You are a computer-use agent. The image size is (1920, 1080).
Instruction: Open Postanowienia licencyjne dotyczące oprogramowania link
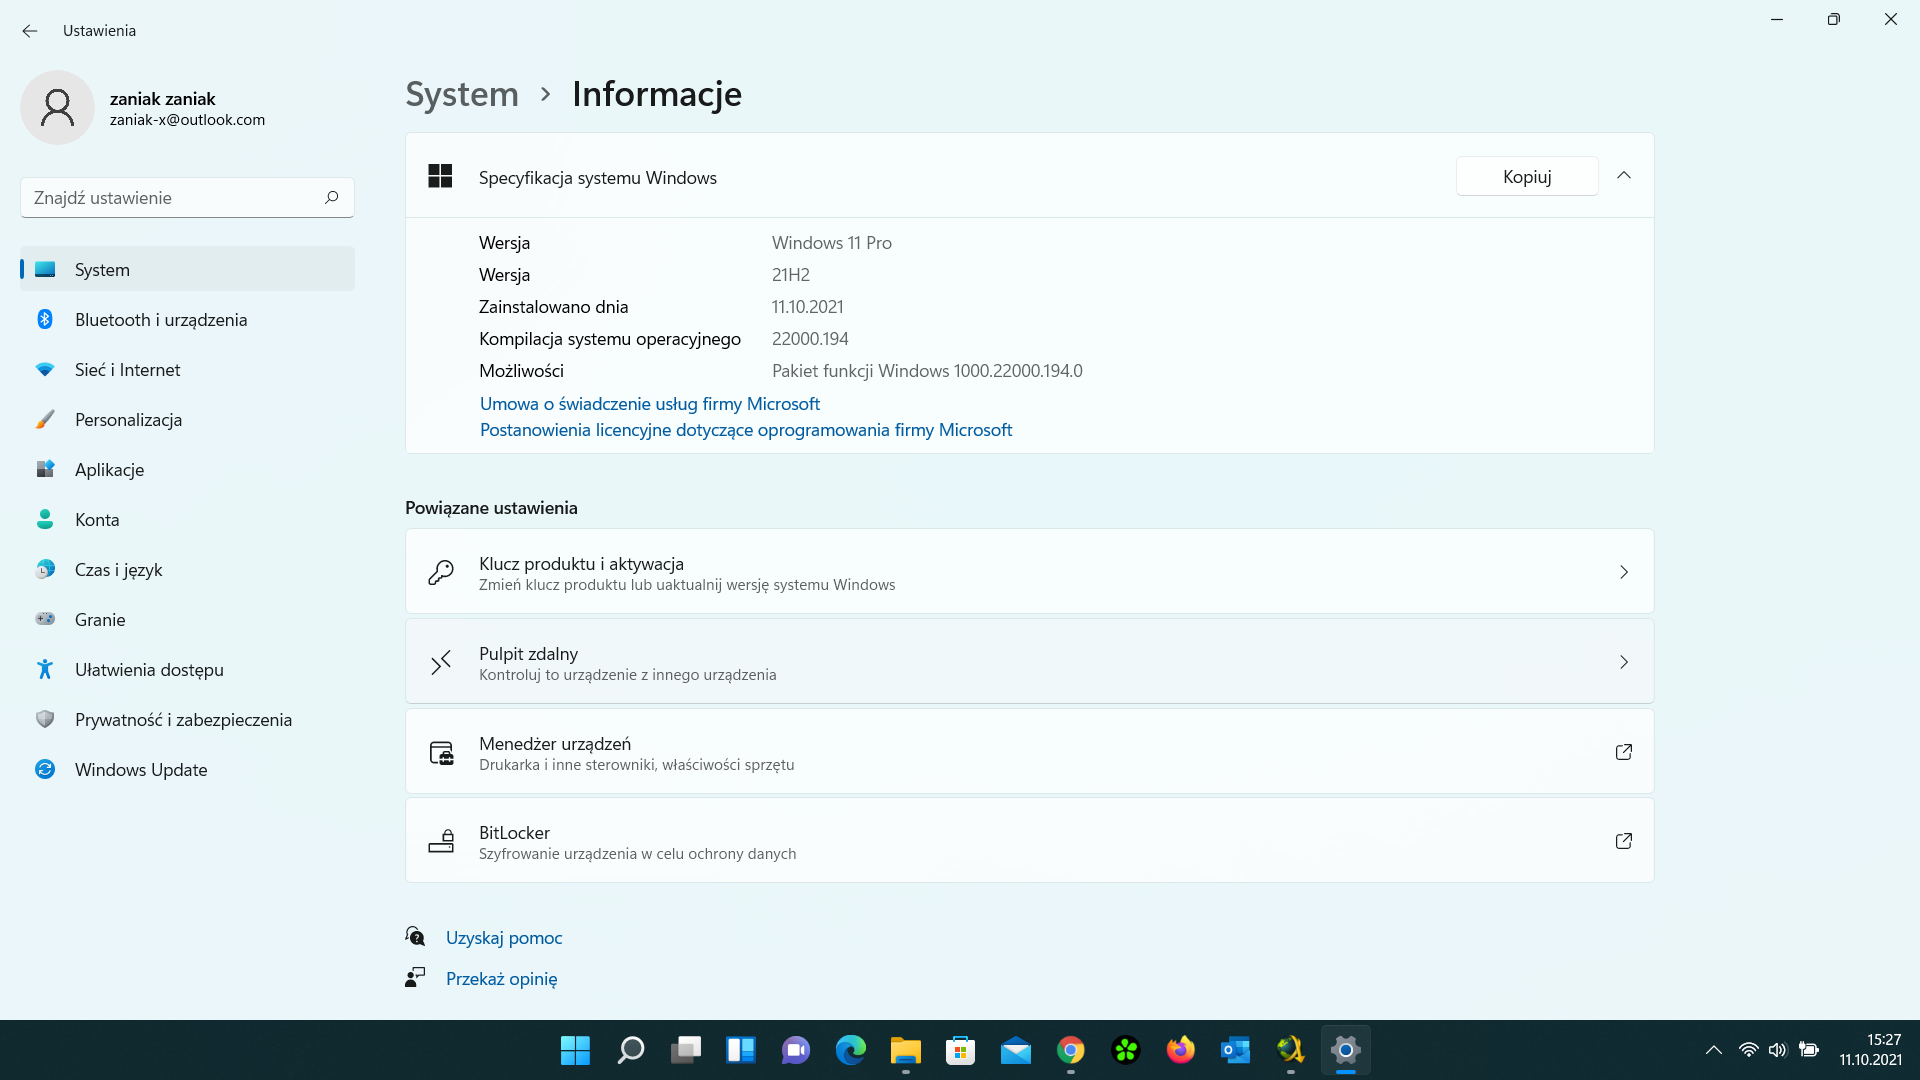click(745, 429)
